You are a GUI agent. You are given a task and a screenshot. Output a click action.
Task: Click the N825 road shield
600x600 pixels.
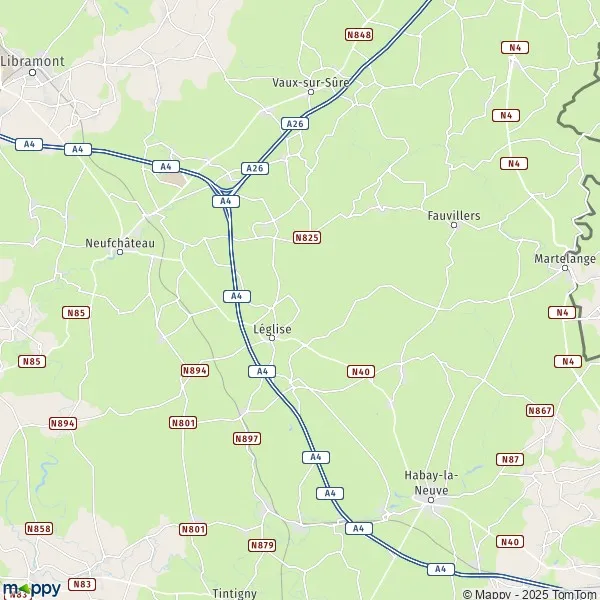pos(307,238)
